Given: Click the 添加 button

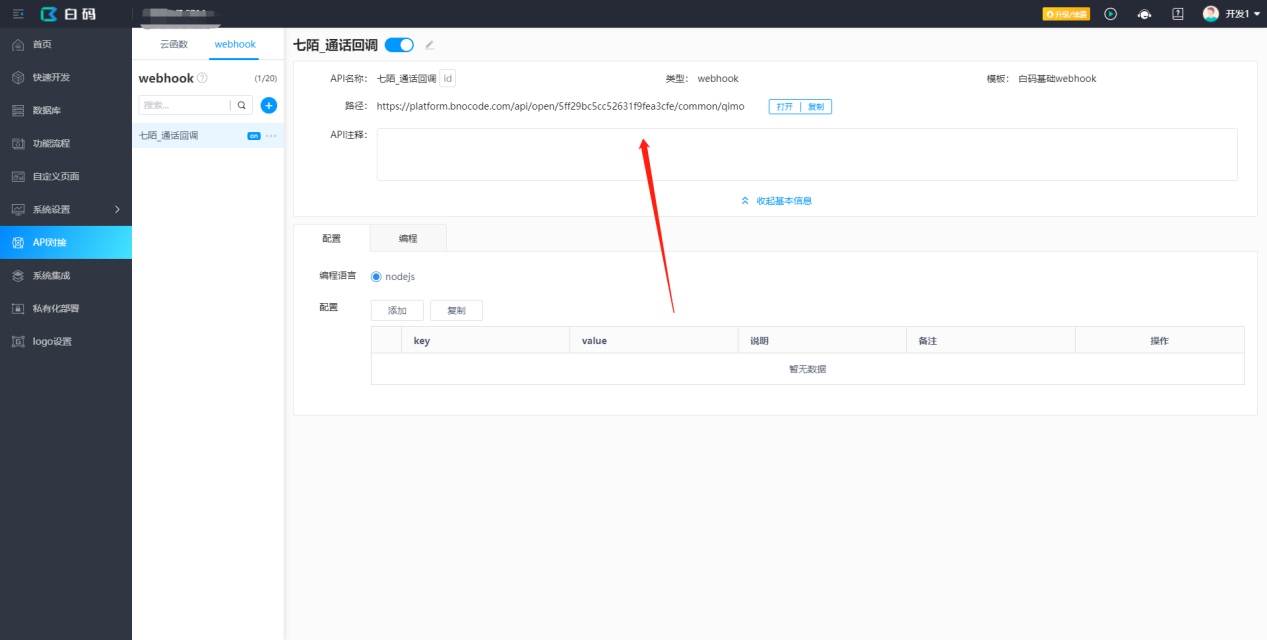Looking at the screenshot, I should click(397, 311).
